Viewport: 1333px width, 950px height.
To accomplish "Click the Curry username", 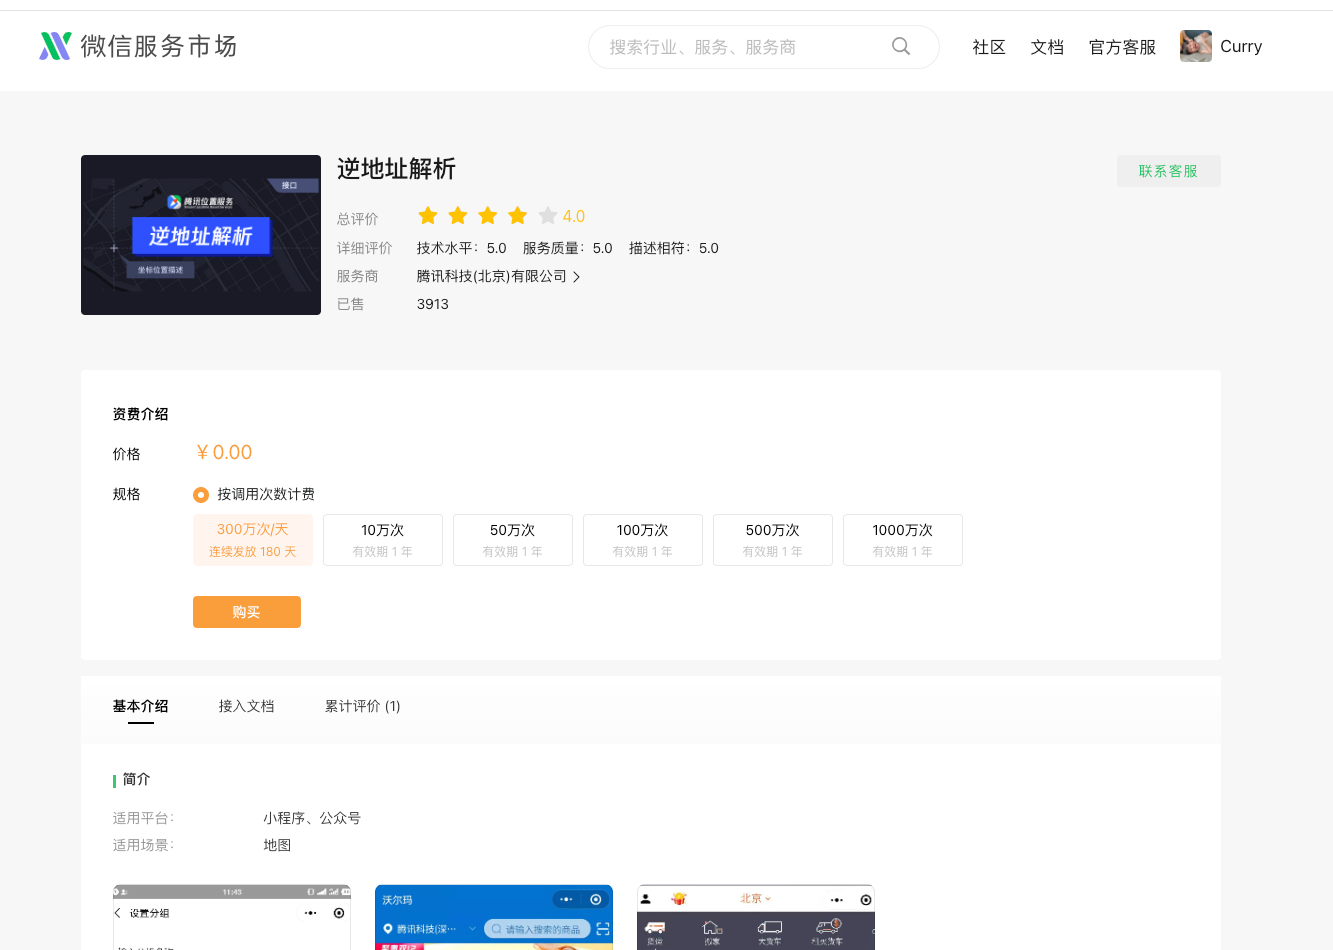I will coord(1241,46).
